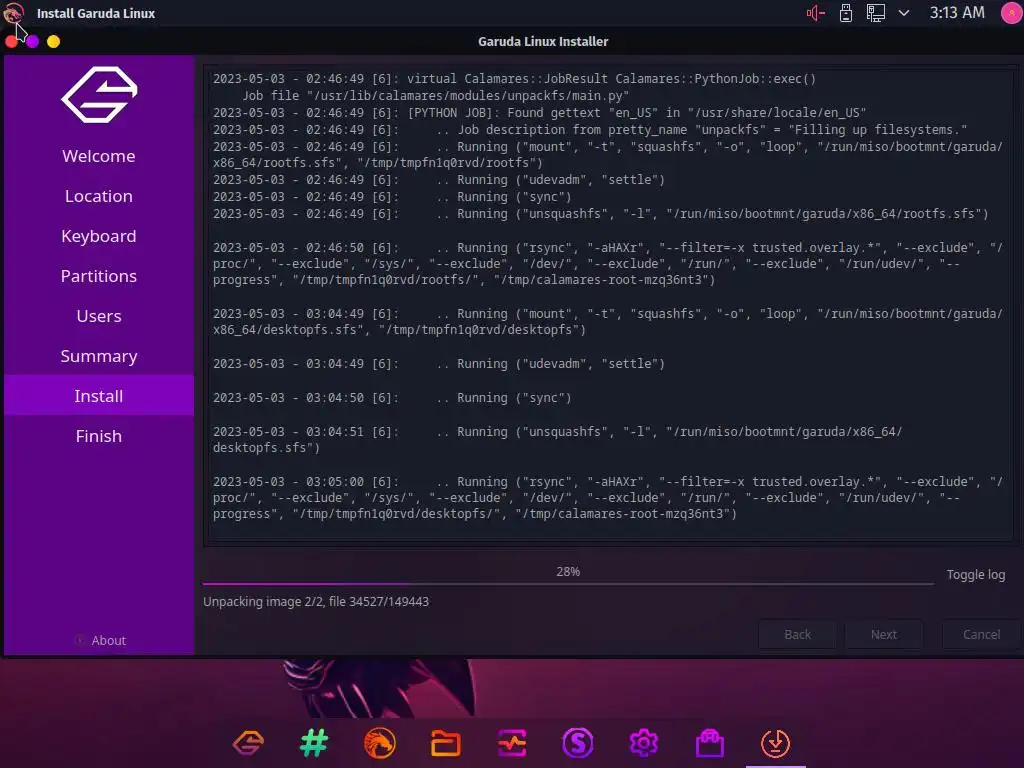Open the orange dragon browser dock icon
The height and width of the screenshot is (768, 1024).
pos(380,743)
